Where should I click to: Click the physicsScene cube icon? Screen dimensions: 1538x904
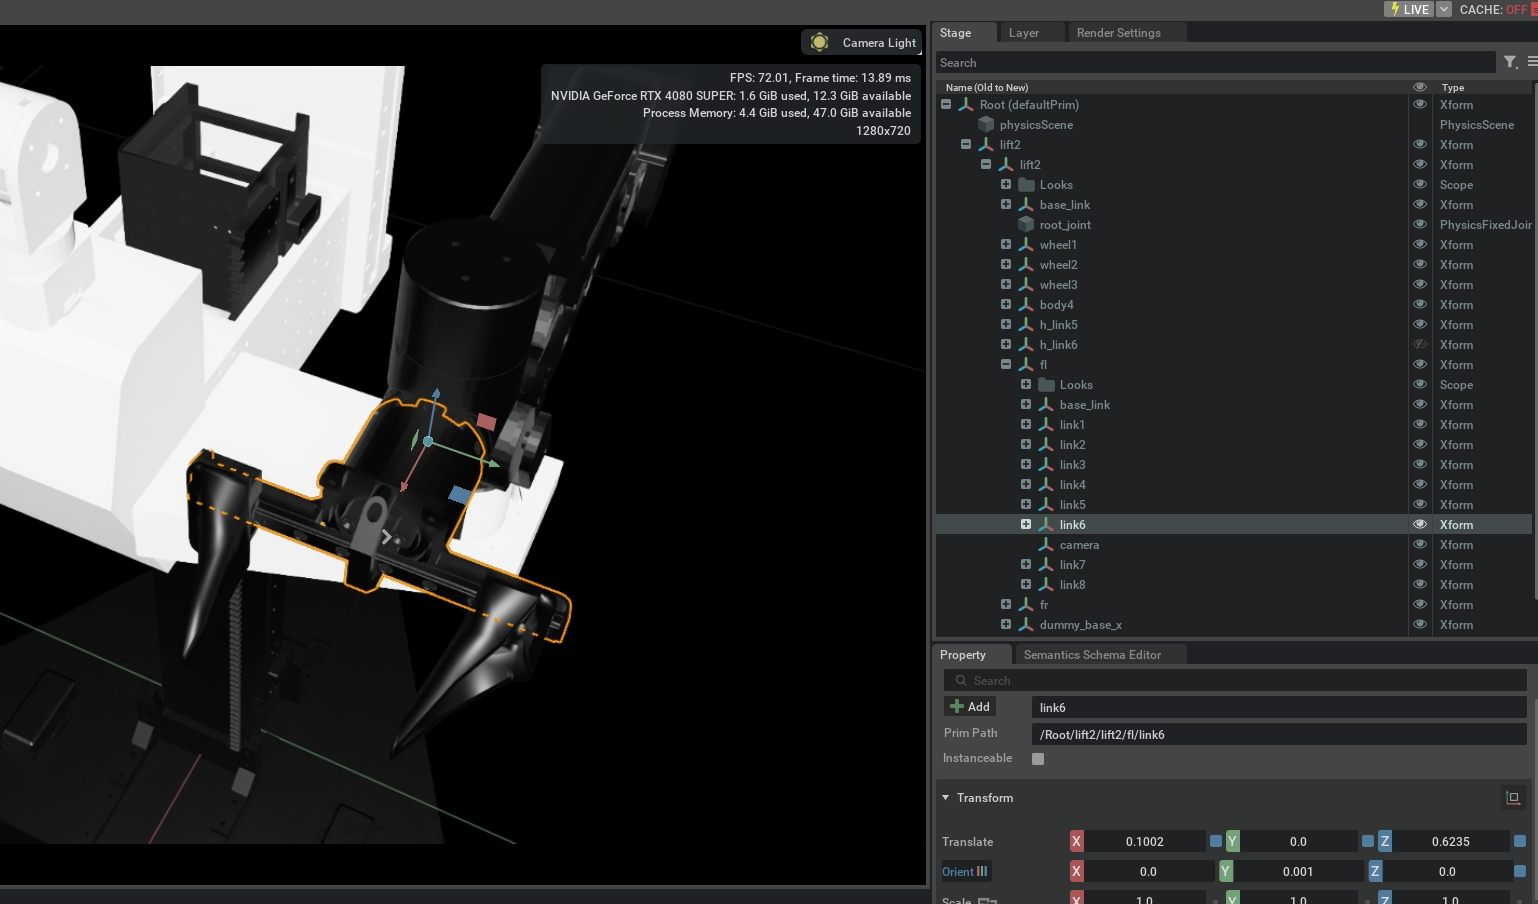point(986,125)
